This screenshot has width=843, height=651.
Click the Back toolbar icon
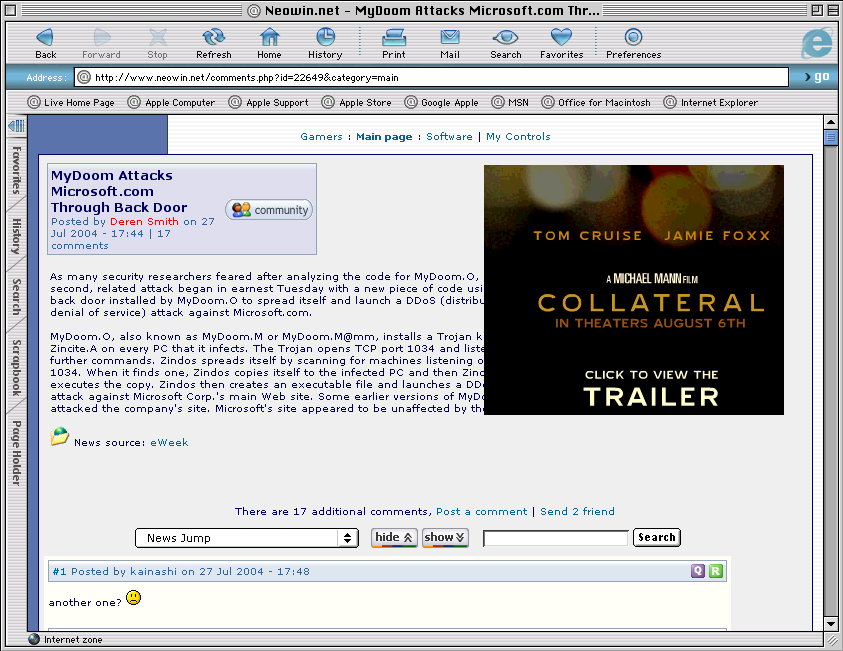(x=45, y=37)
